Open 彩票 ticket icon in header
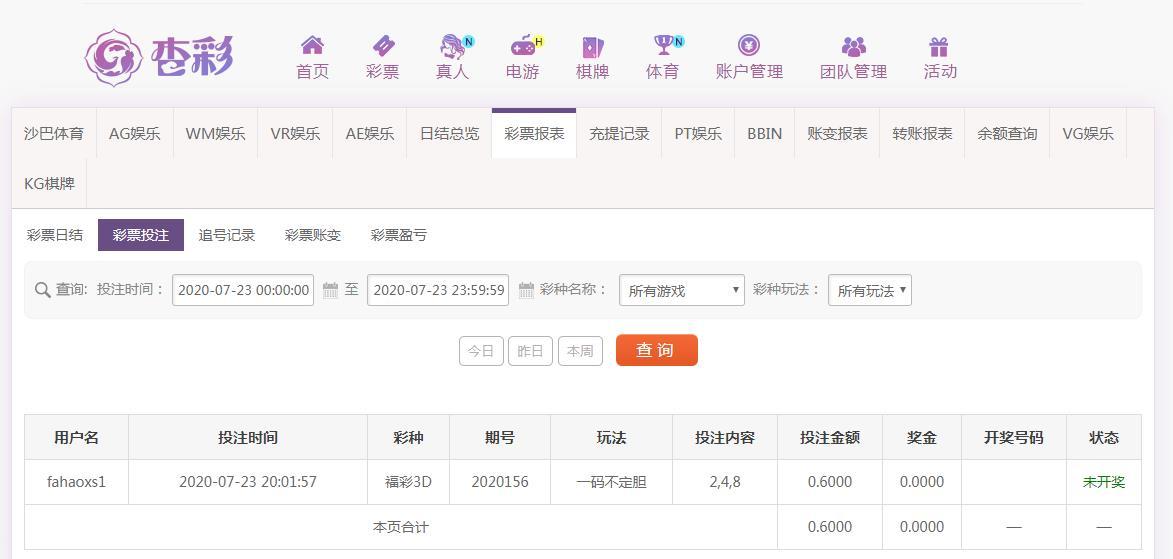 [382, 46]
